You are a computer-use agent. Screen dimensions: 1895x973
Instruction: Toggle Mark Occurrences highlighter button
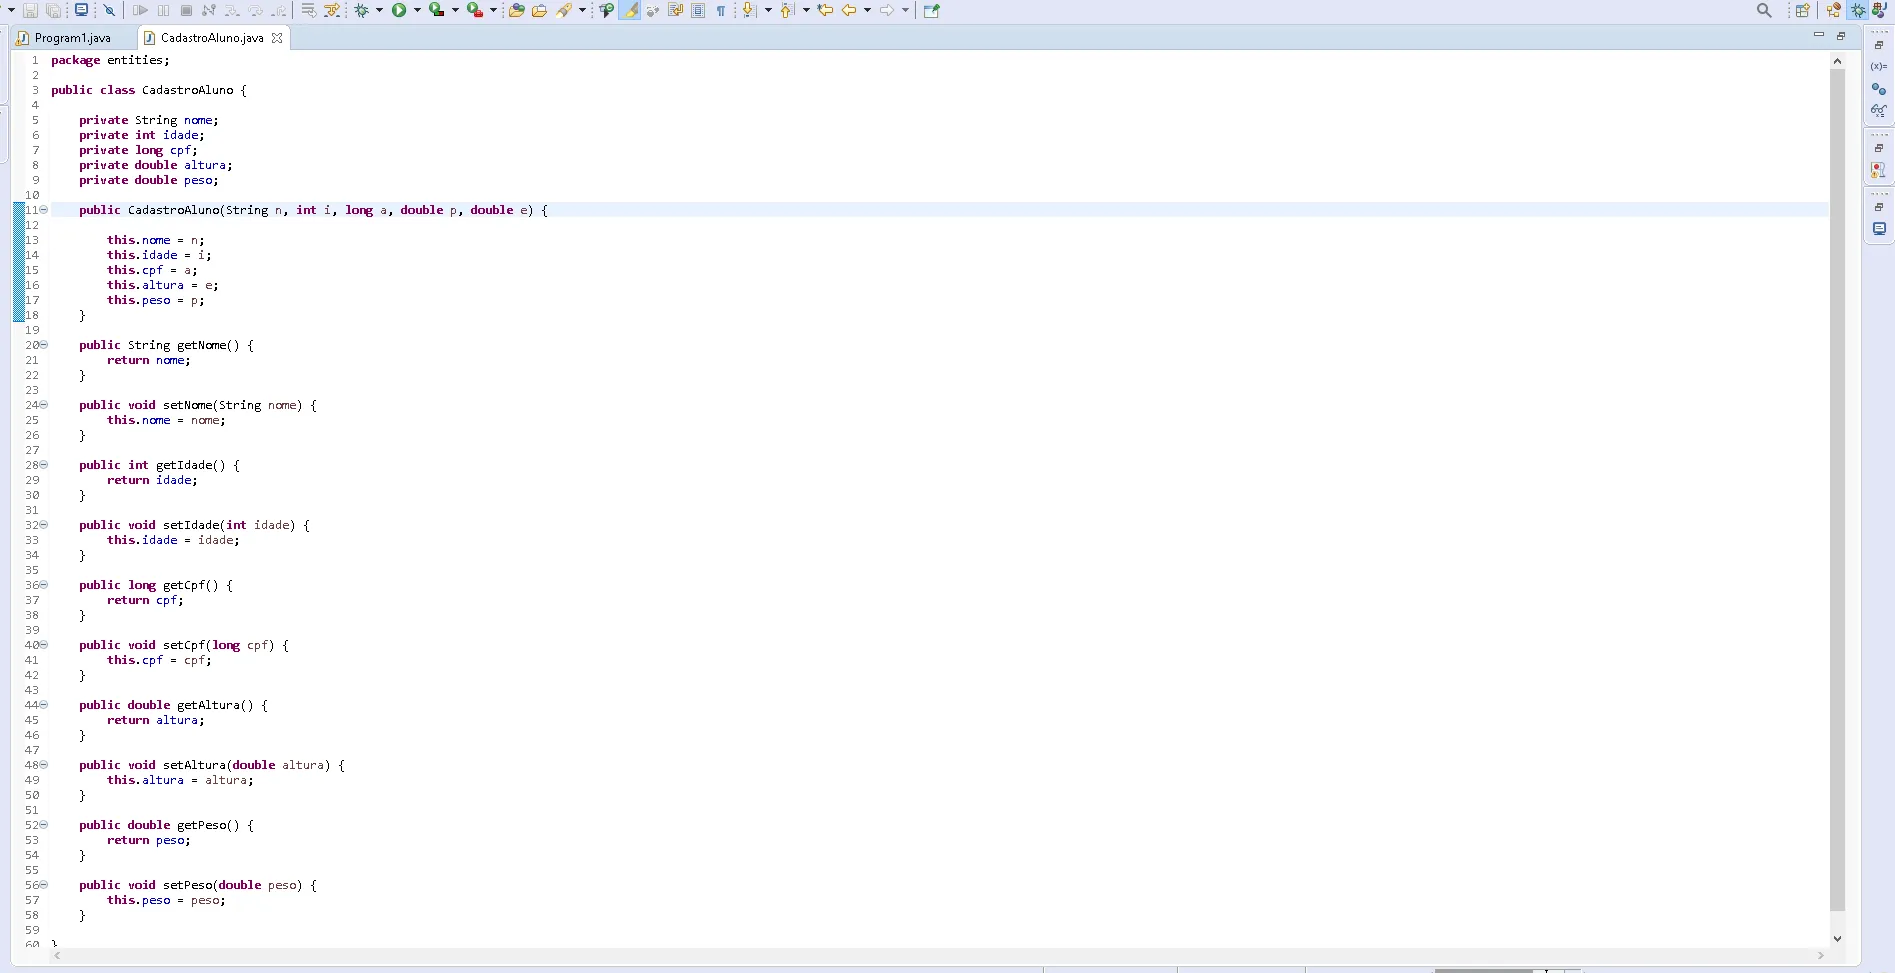630,11
